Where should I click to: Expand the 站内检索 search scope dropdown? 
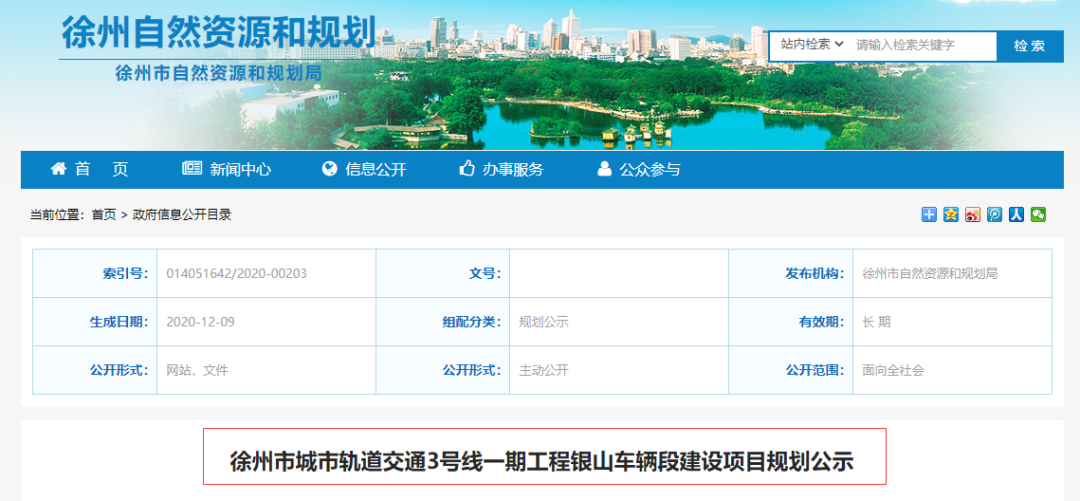pos(812,45)
